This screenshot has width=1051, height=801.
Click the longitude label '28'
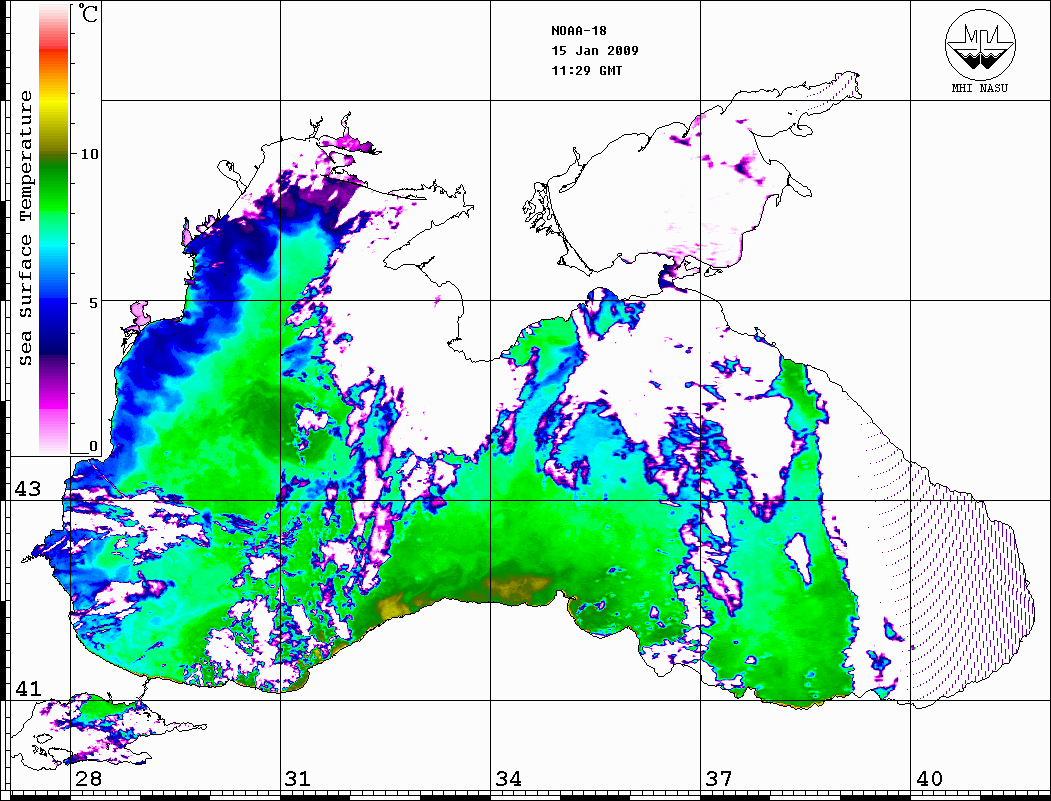[x=88, y=779]
